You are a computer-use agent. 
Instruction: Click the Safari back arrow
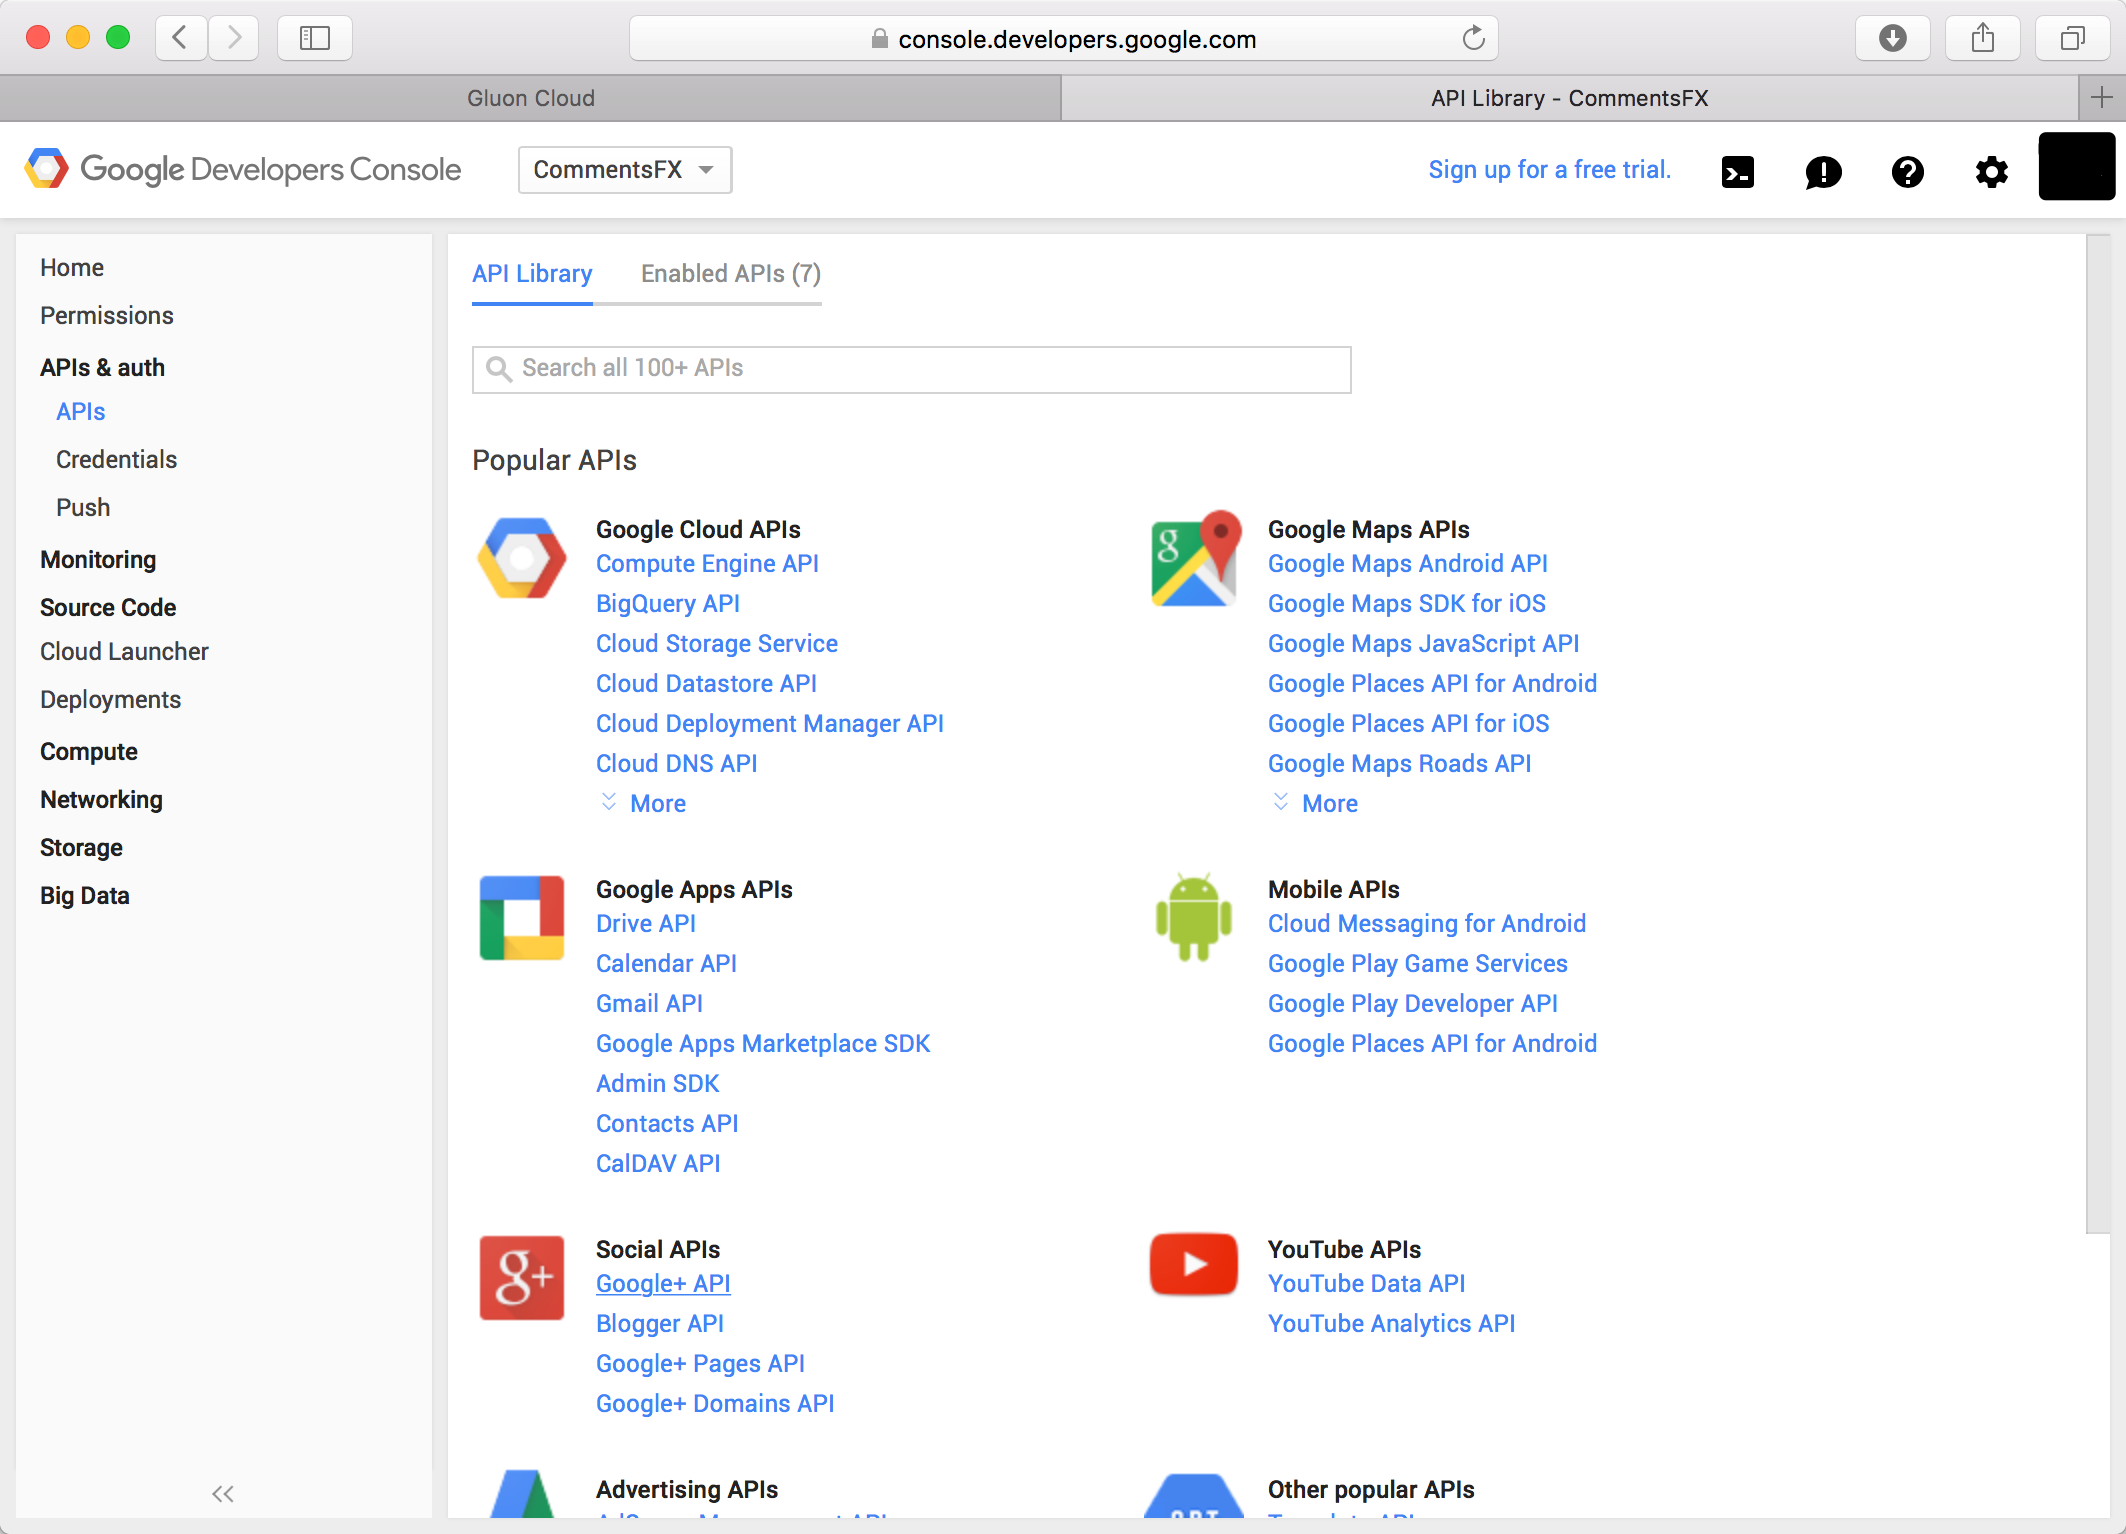[x=181, y=38]
